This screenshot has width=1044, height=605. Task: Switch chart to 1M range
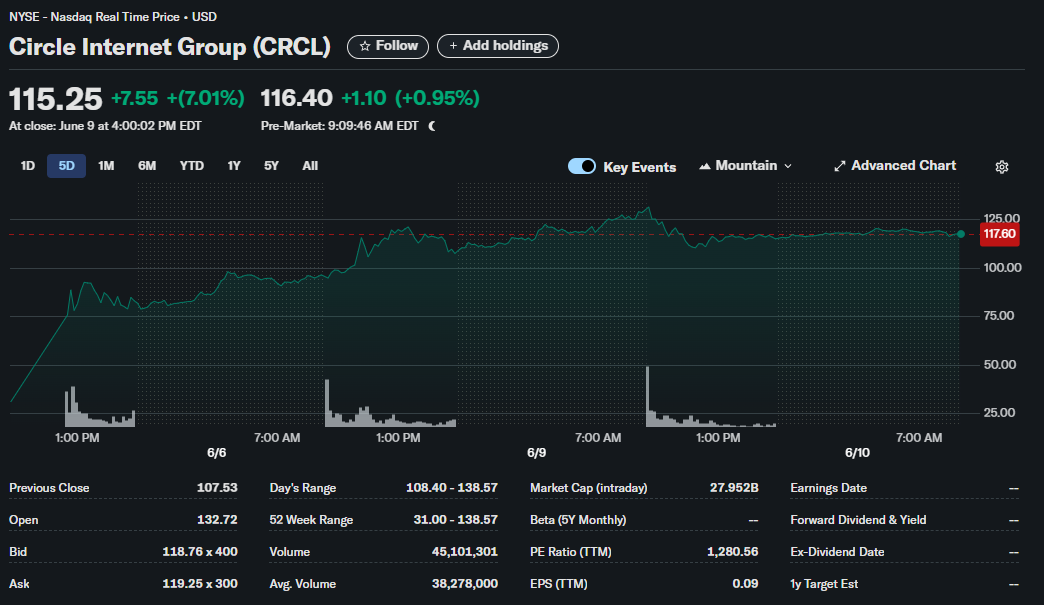107,166
